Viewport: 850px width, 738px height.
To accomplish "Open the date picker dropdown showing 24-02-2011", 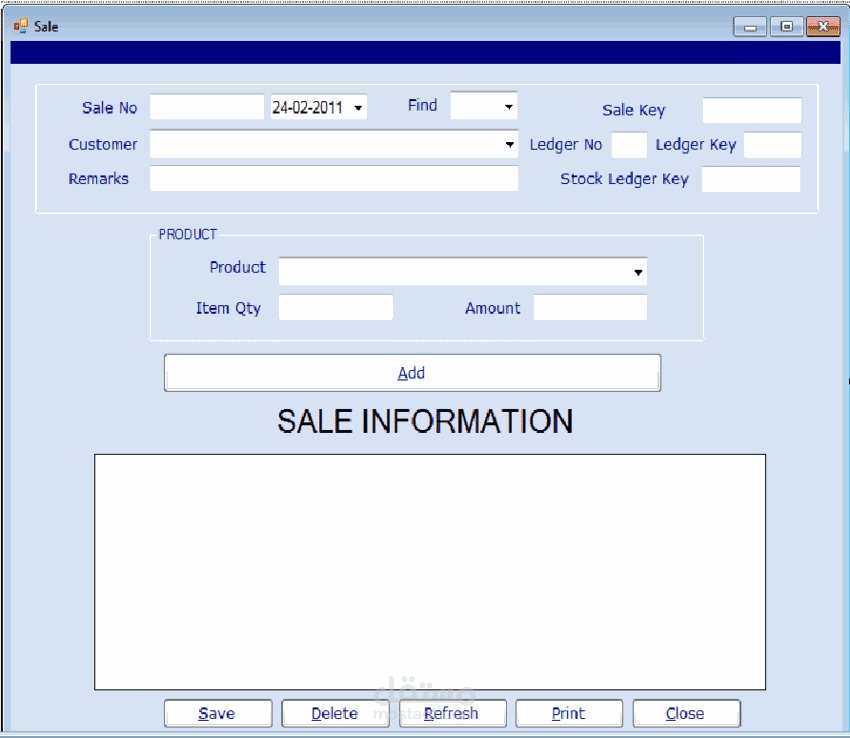I will tap(358, 107).
